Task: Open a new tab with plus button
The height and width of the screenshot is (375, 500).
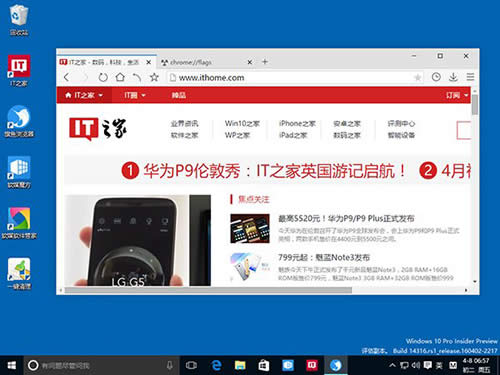Action: [265, 62]
